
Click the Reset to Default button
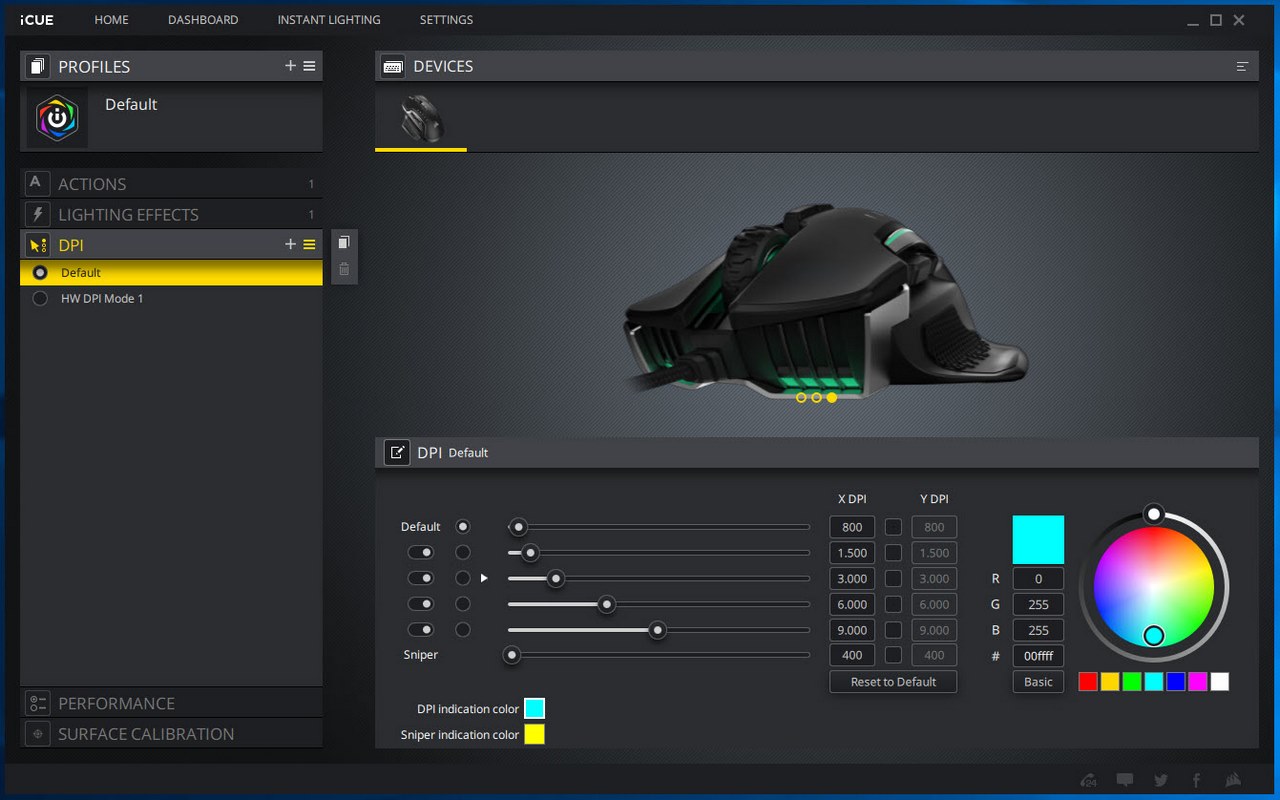tap(893, 682)
